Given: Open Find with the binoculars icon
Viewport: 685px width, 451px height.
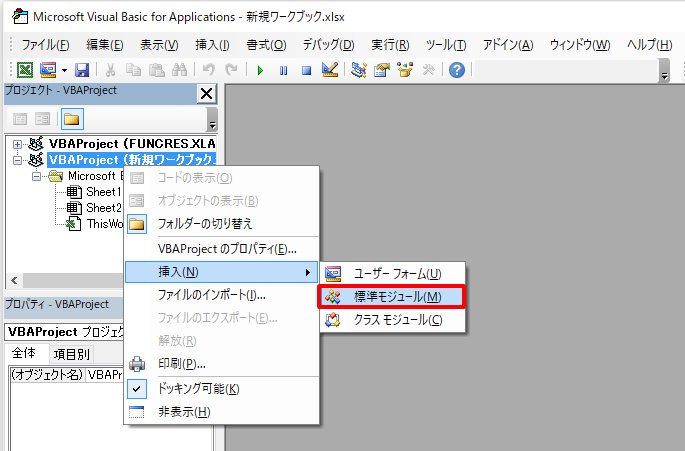Looking at the screenshot, I should point(180,70).
